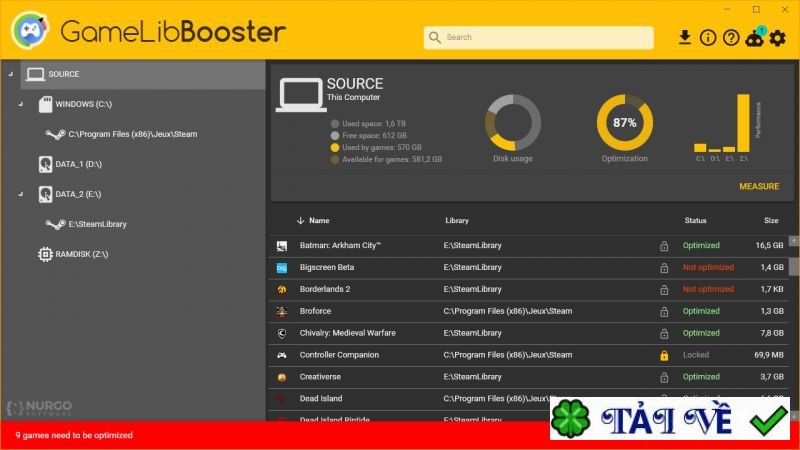Viewport: 800px width, 450px height.
Task: Click Bigscreen Beta blue icon
Action: (282, 268)
